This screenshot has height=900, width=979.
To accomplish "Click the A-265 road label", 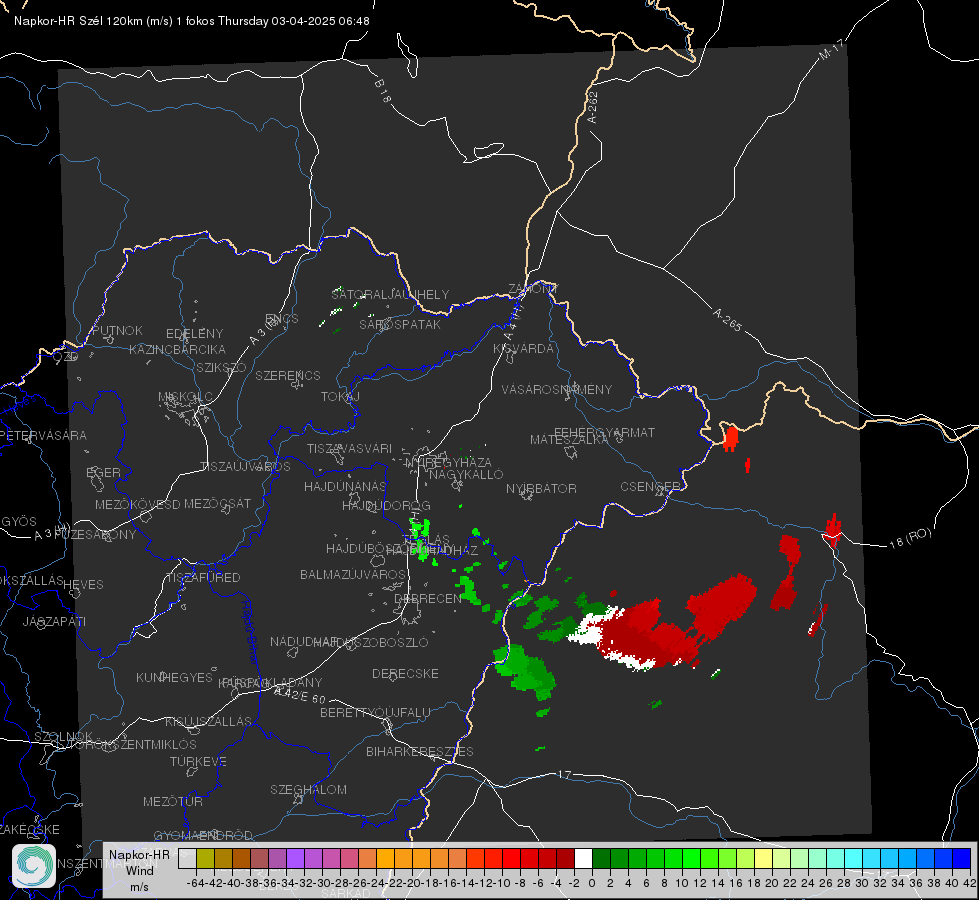I will point(727,319).
